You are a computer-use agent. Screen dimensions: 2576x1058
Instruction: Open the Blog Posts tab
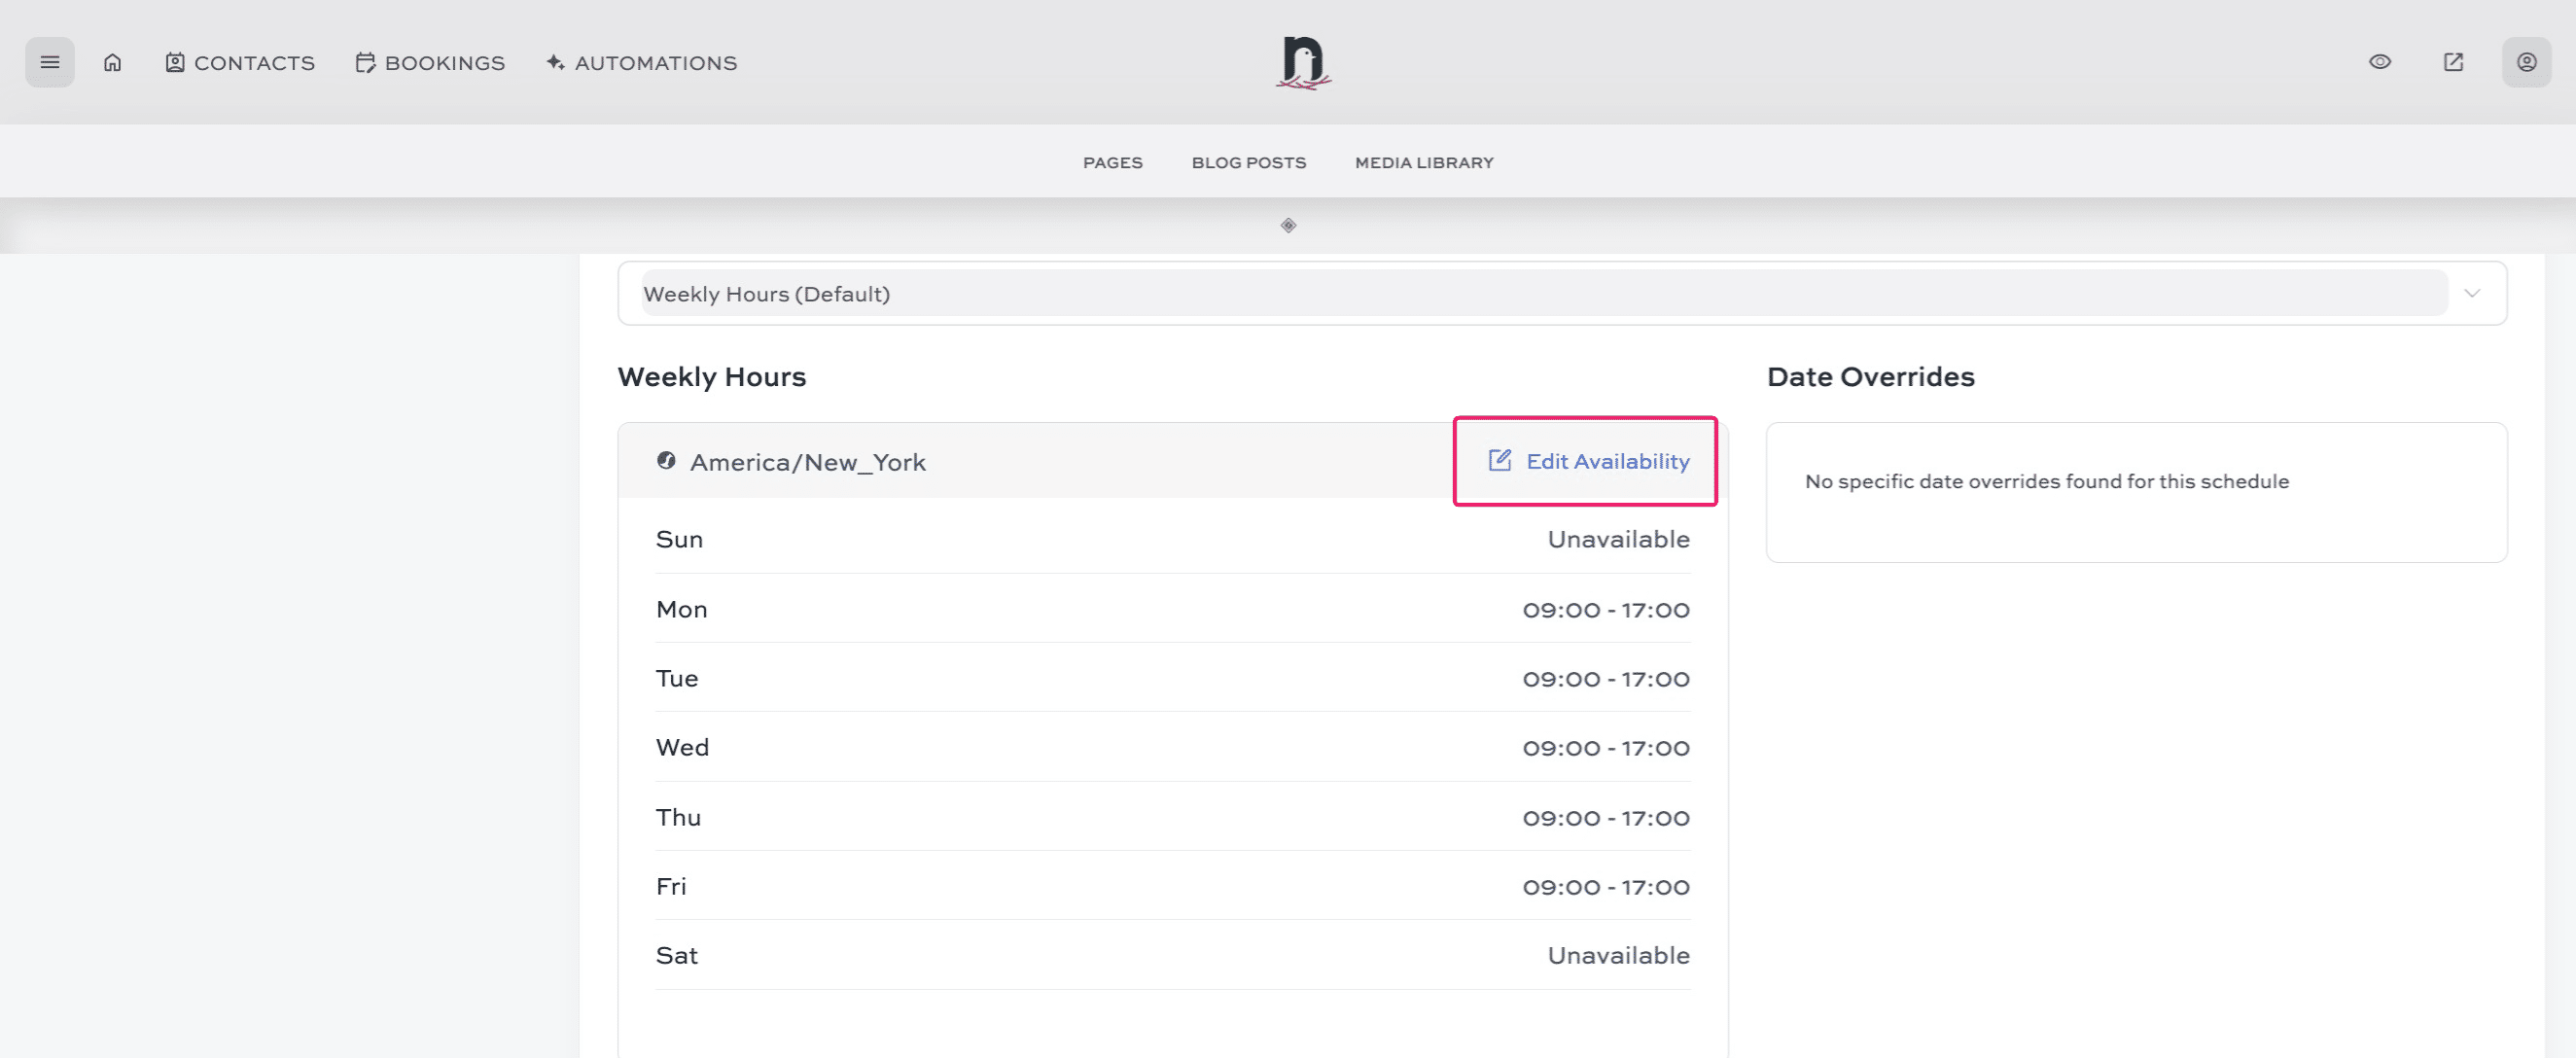(x=1247, y=162)
